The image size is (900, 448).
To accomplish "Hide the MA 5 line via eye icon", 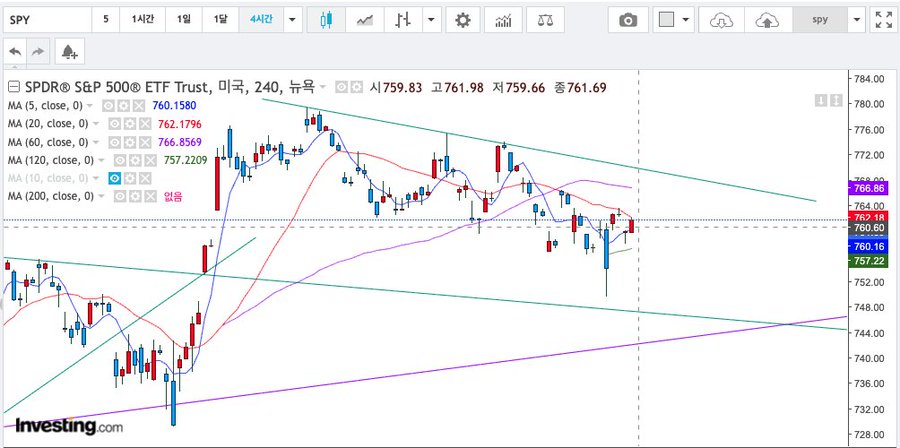I will [x=107, y=106].
